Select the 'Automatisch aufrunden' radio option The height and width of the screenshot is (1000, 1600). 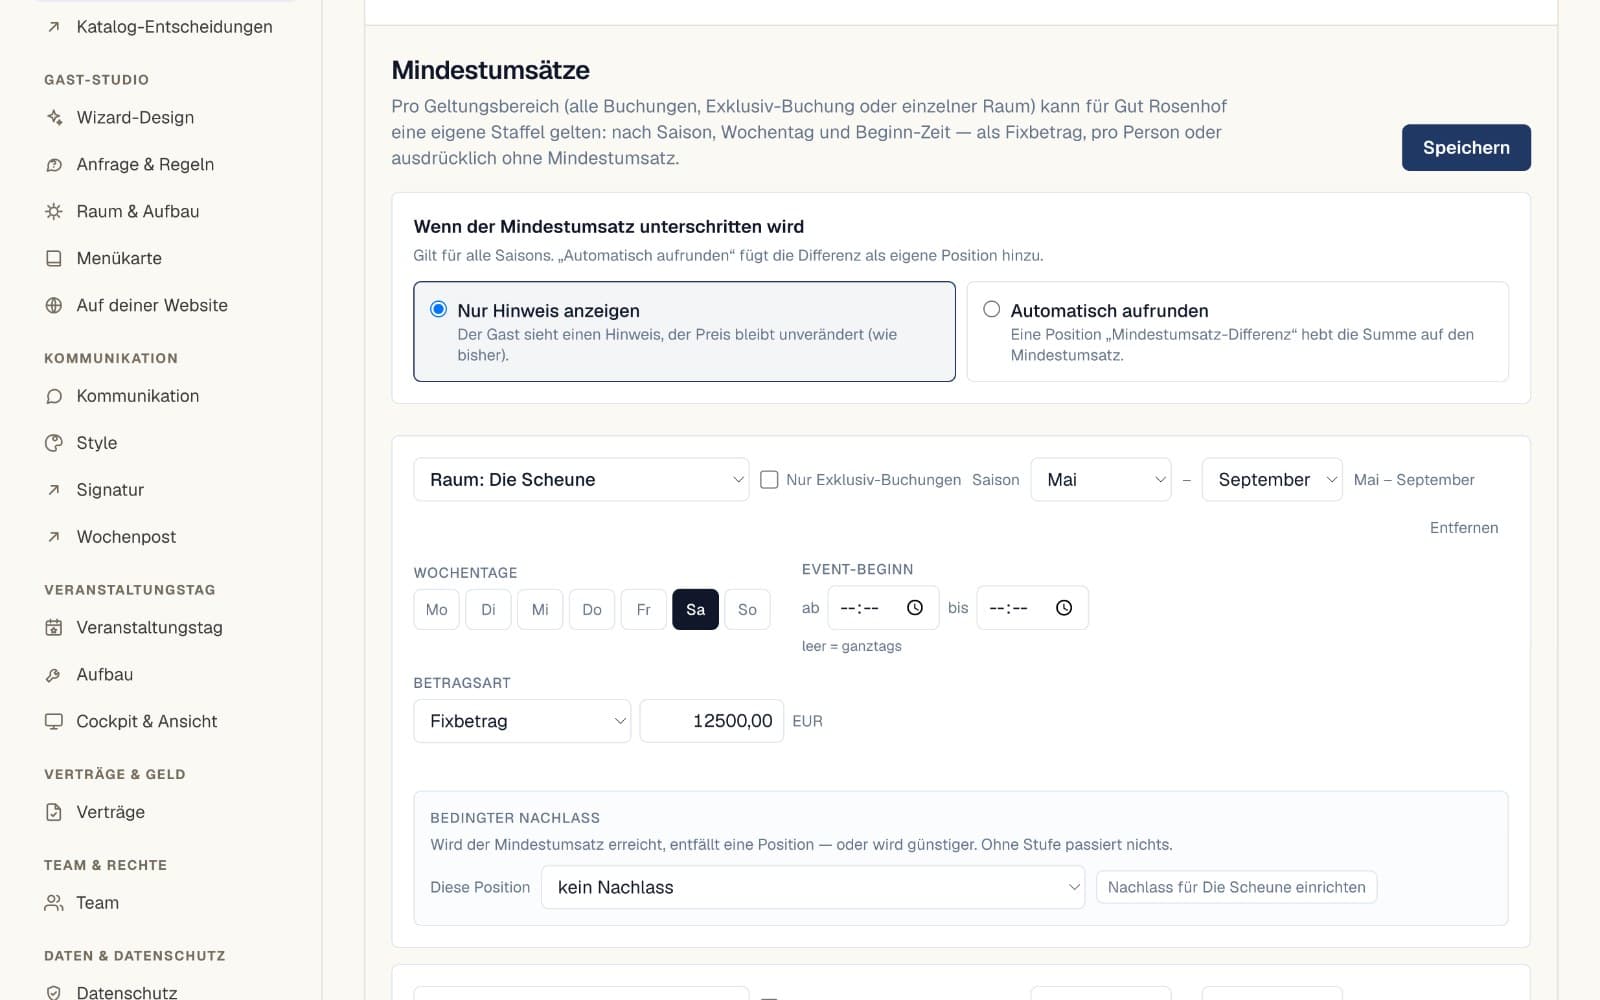991,309
